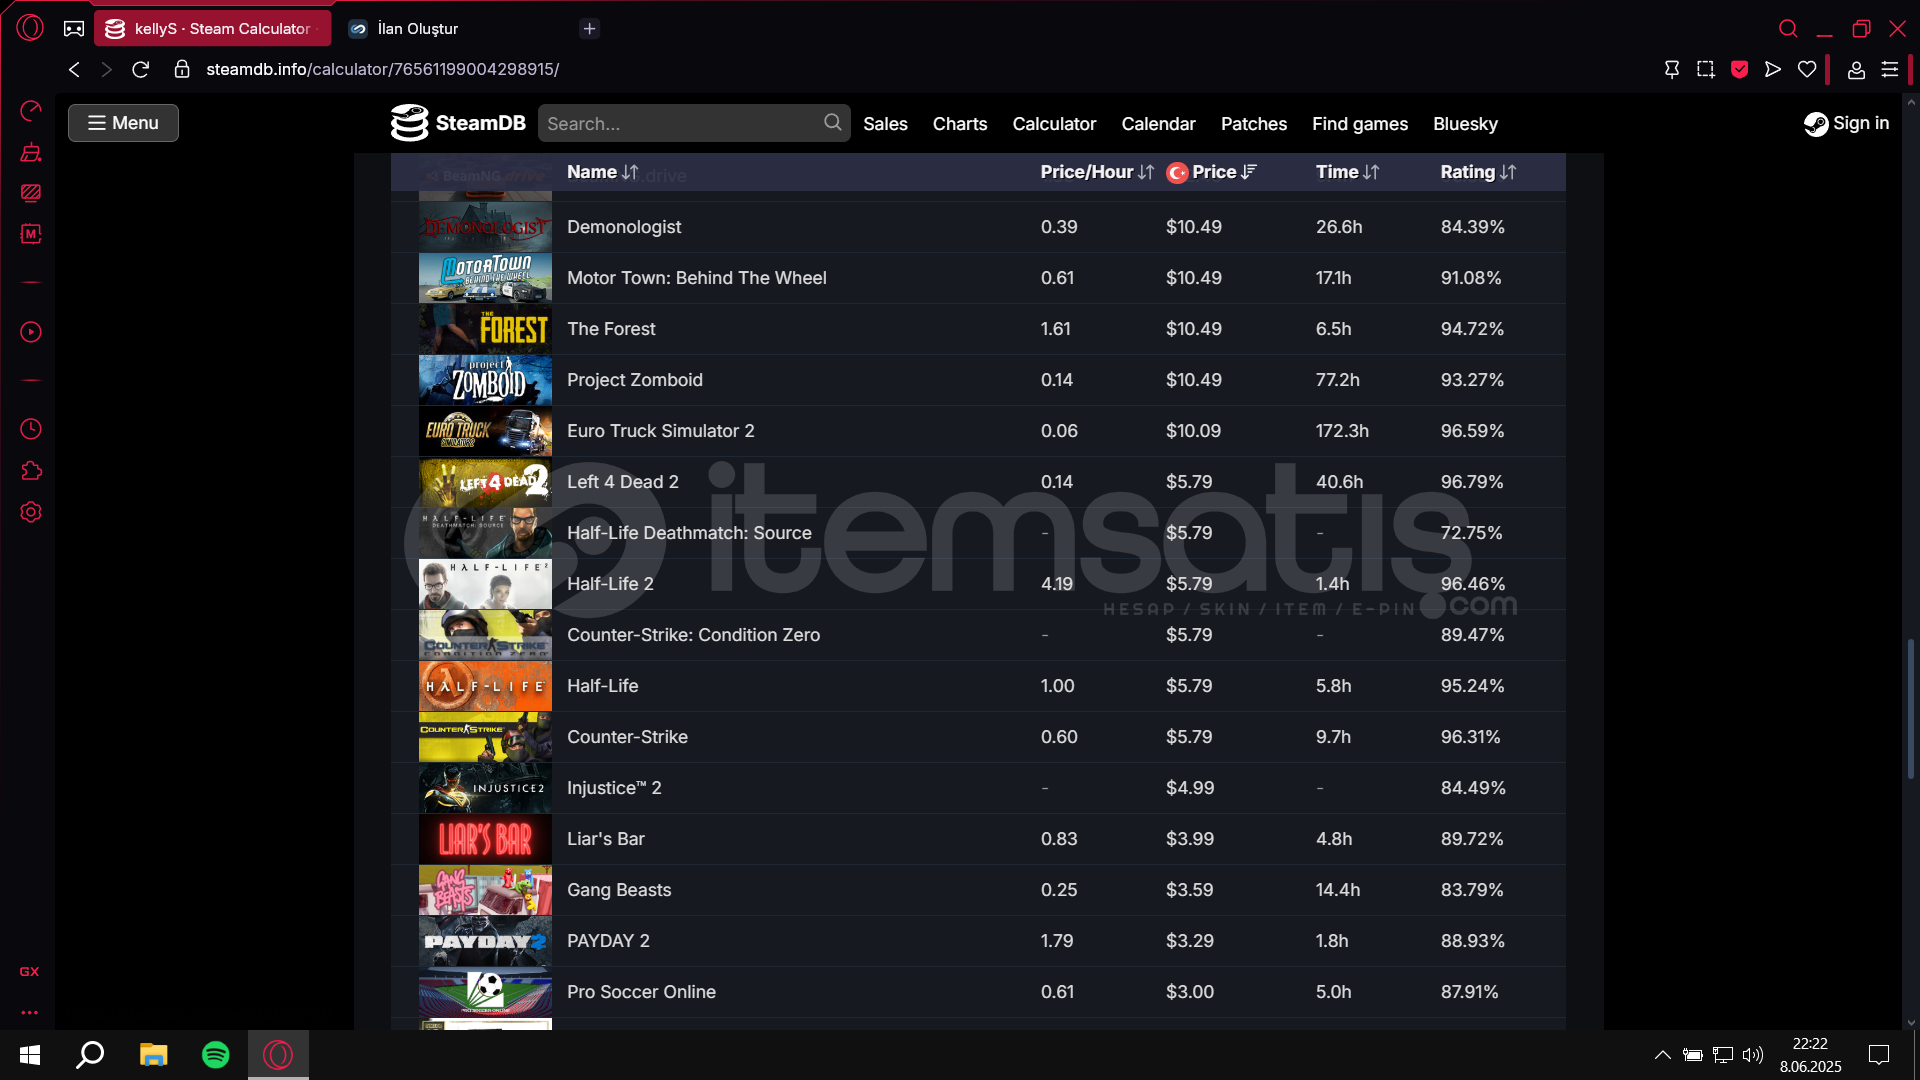
Task: Click the site padlock security icon
Action: point(181,69)
